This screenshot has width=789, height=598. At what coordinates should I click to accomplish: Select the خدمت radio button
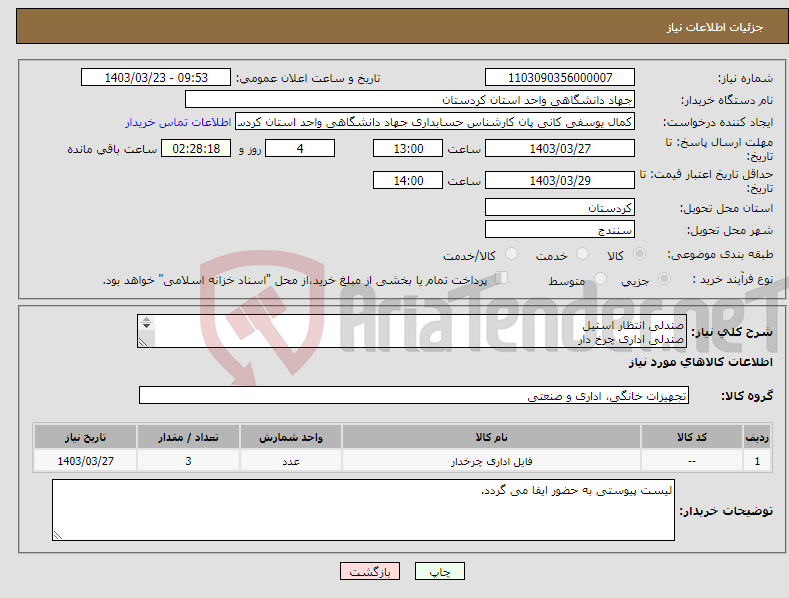pos(582,254)
